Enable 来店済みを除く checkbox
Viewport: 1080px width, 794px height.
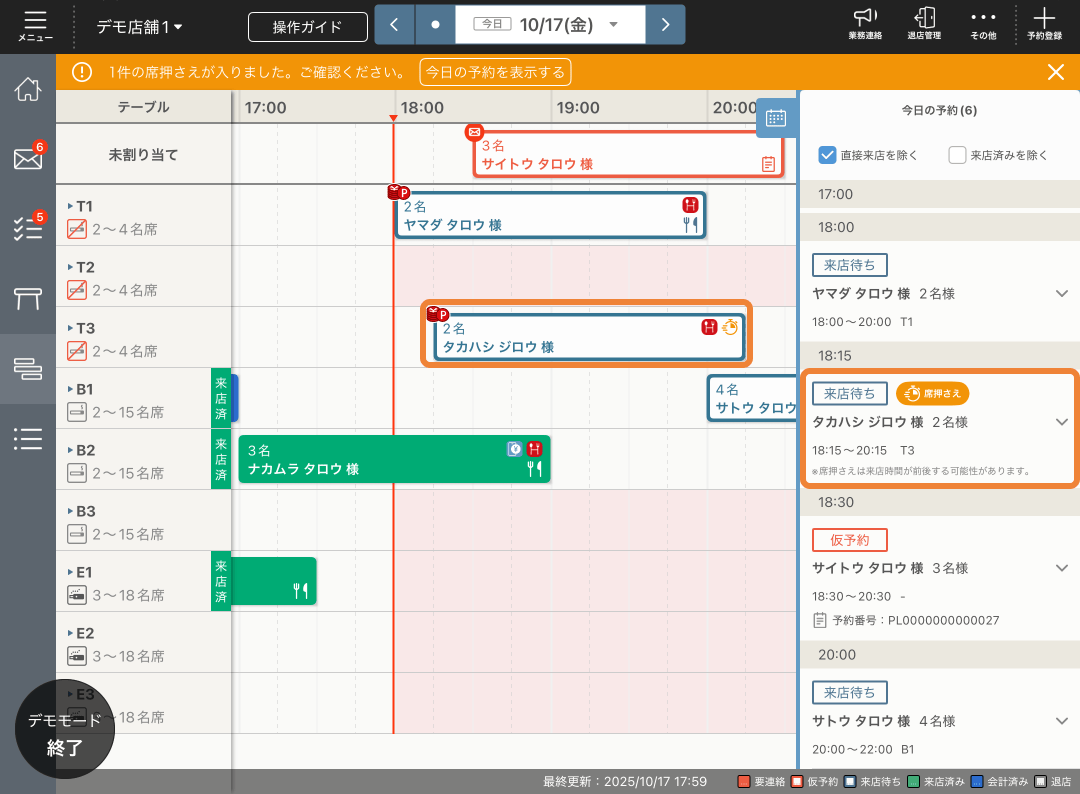(957, 154)
